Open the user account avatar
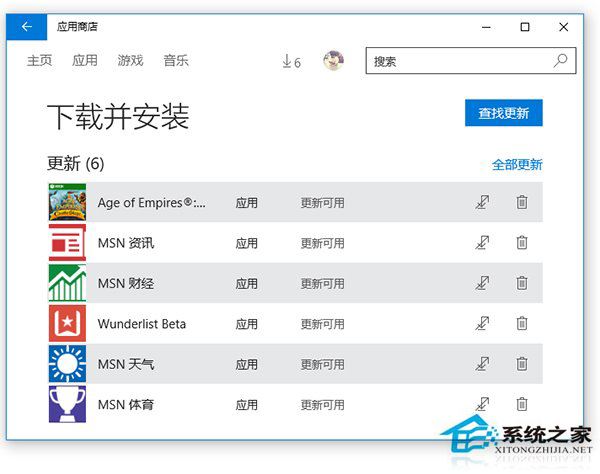The height and width of the screenshot is (474, 600). 333,60
